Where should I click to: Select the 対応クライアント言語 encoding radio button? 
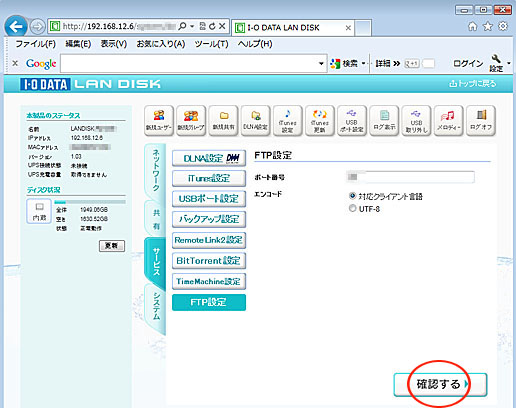click(x=352, y=196)
